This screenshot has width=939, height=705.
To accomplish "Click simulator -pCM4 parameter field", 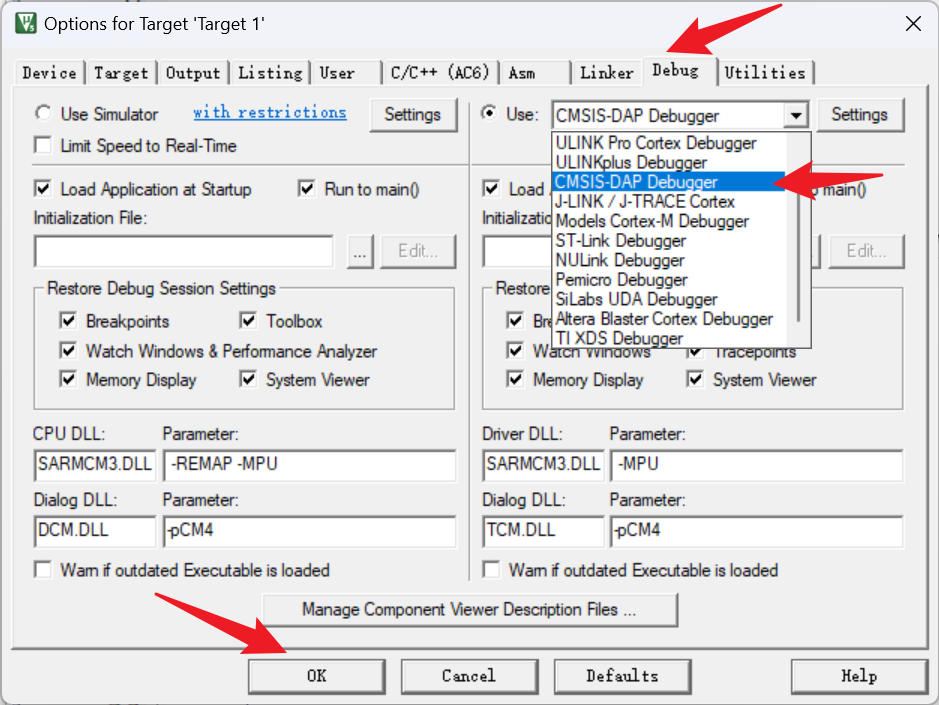I will (x=310, y=531).
